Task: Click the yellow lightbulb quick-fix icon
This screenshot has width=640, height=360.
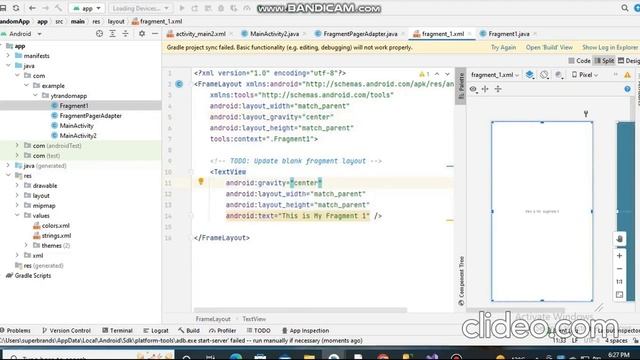Action: point(201,181)
